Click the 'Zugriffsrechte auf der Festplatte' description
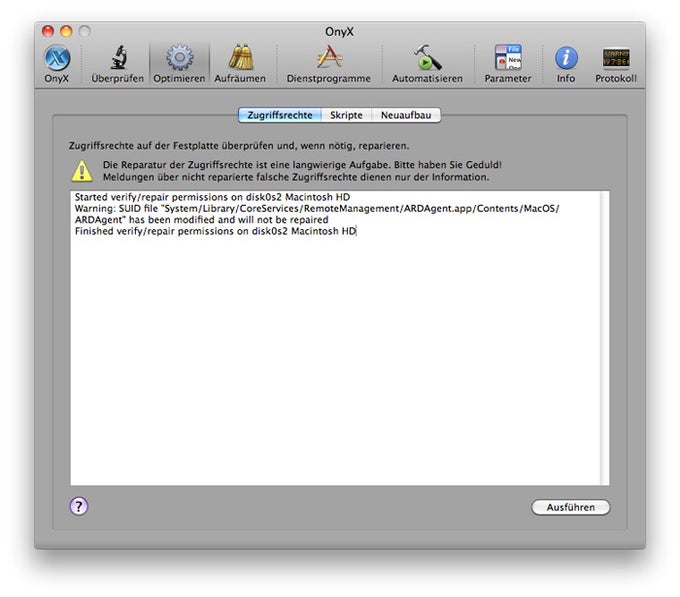 [x=239, y=146]
